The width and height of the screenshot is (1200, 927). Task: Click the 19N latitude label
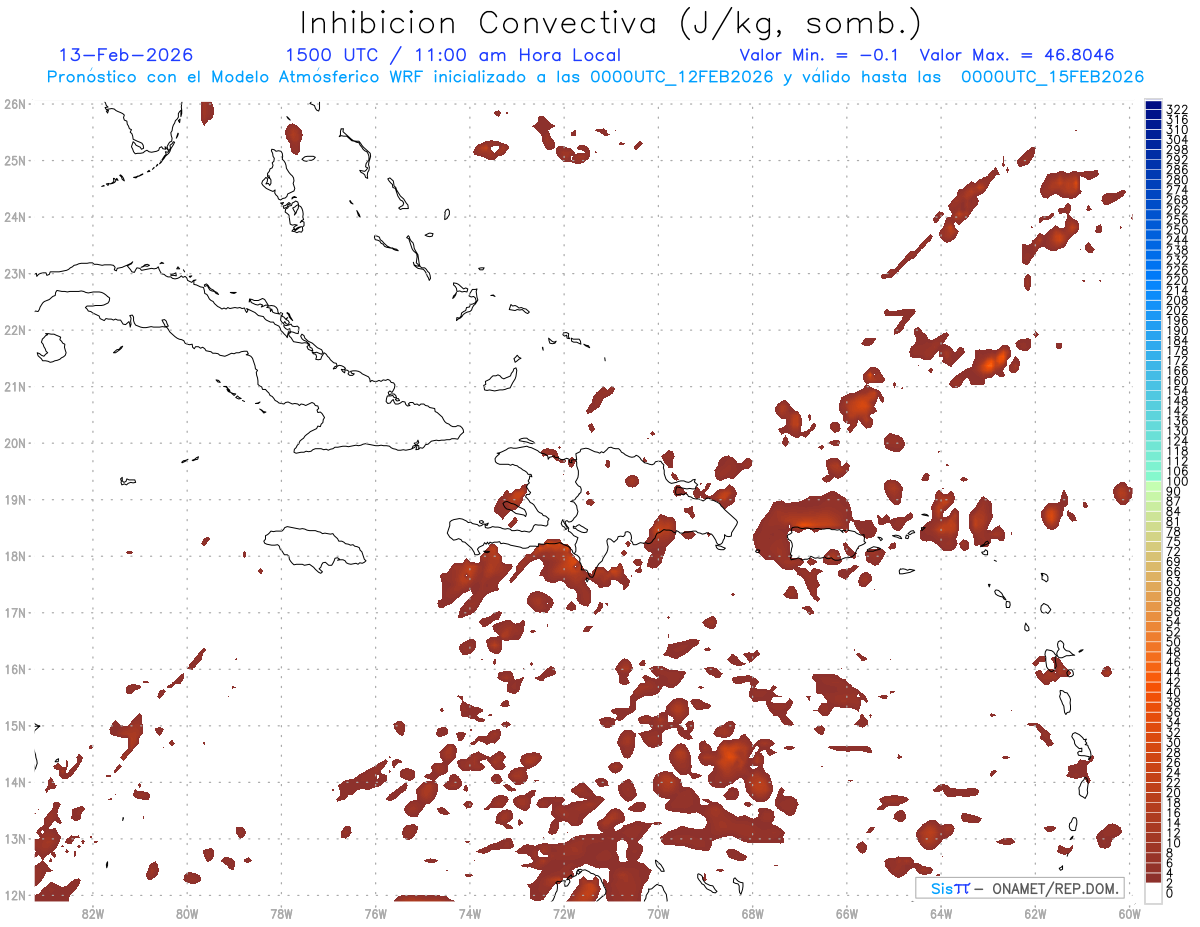(x=15, y=499)
